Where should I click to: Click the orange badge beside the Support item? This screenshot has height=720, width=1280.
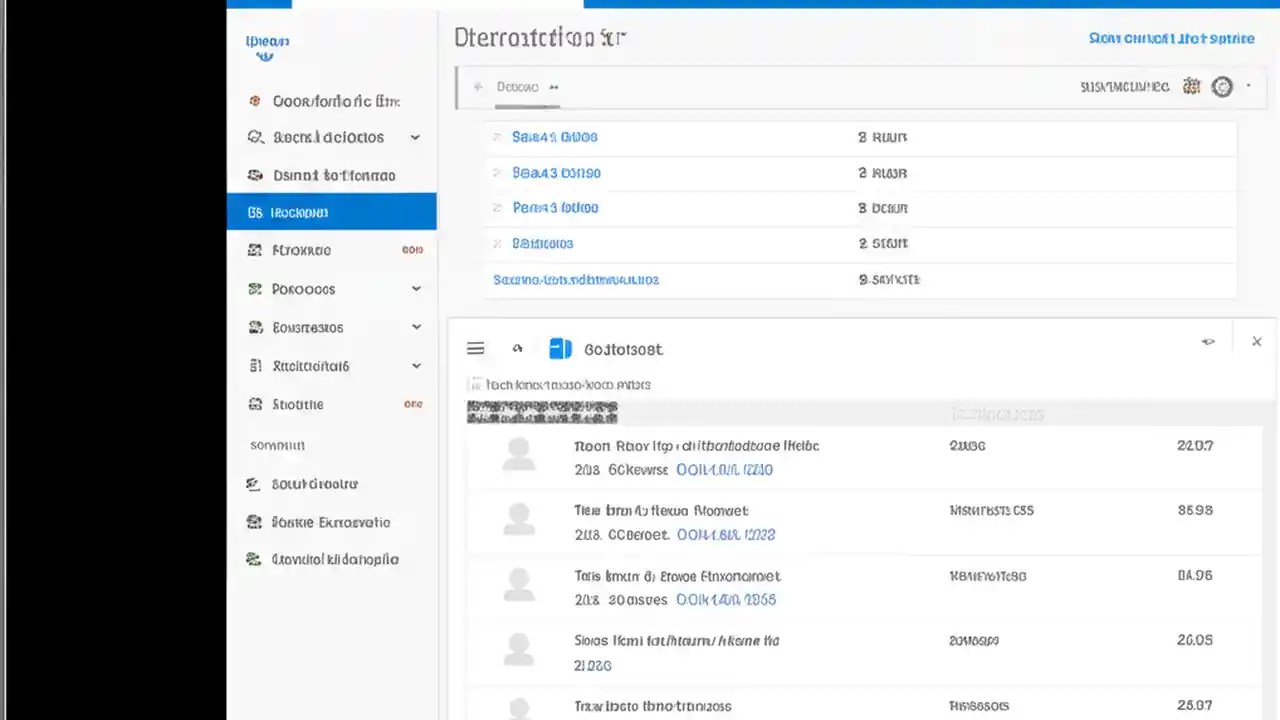tap(413, 404)
